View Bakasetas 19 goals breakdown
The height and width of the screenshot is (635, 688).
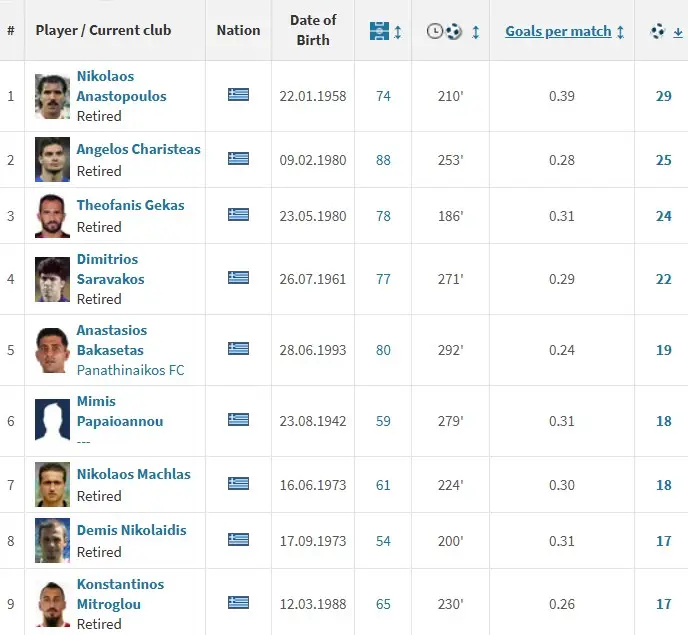point(663,350)
